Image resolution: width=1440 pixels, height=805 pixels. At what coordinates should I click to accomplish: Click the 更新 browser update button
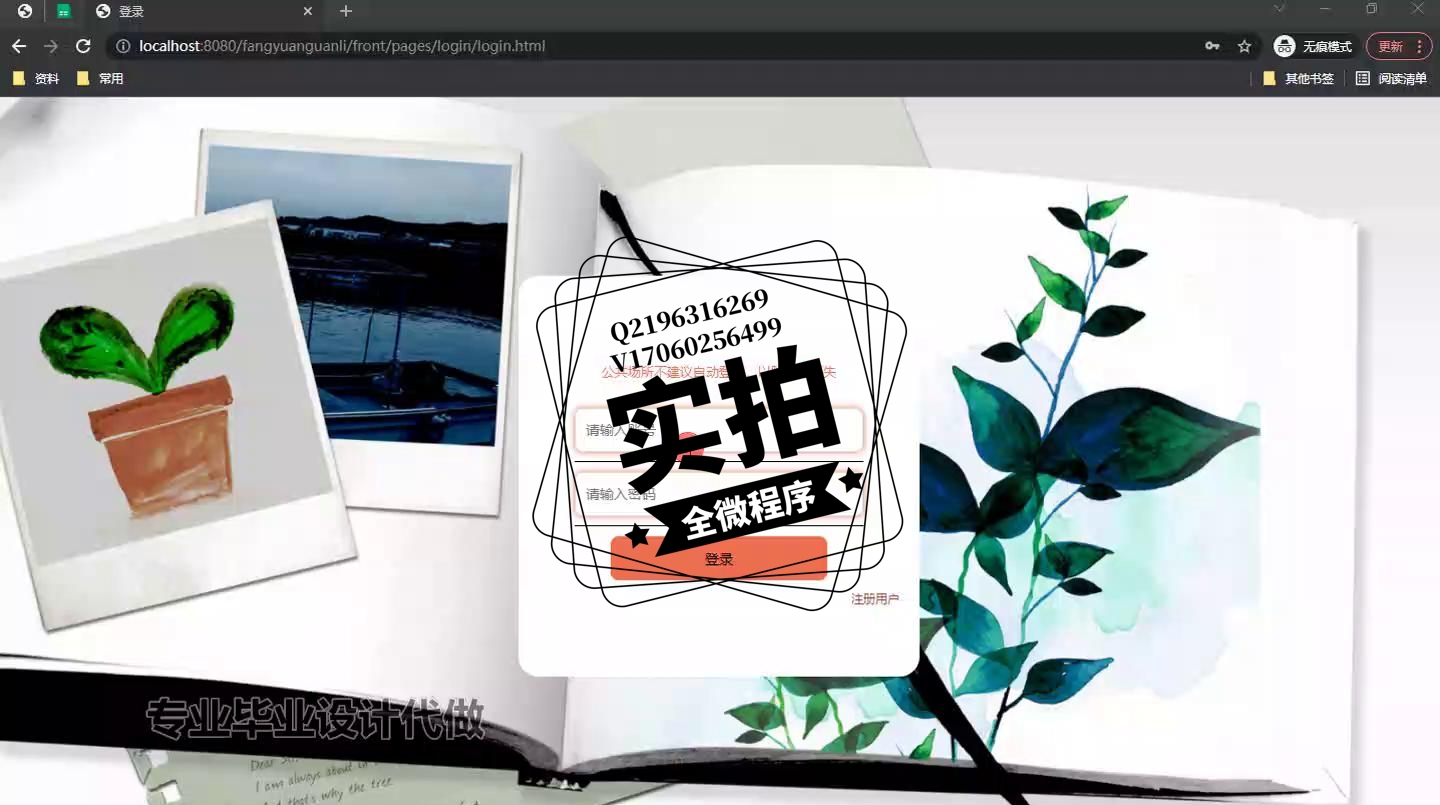pyautogui.click(x=1399, y=46)
